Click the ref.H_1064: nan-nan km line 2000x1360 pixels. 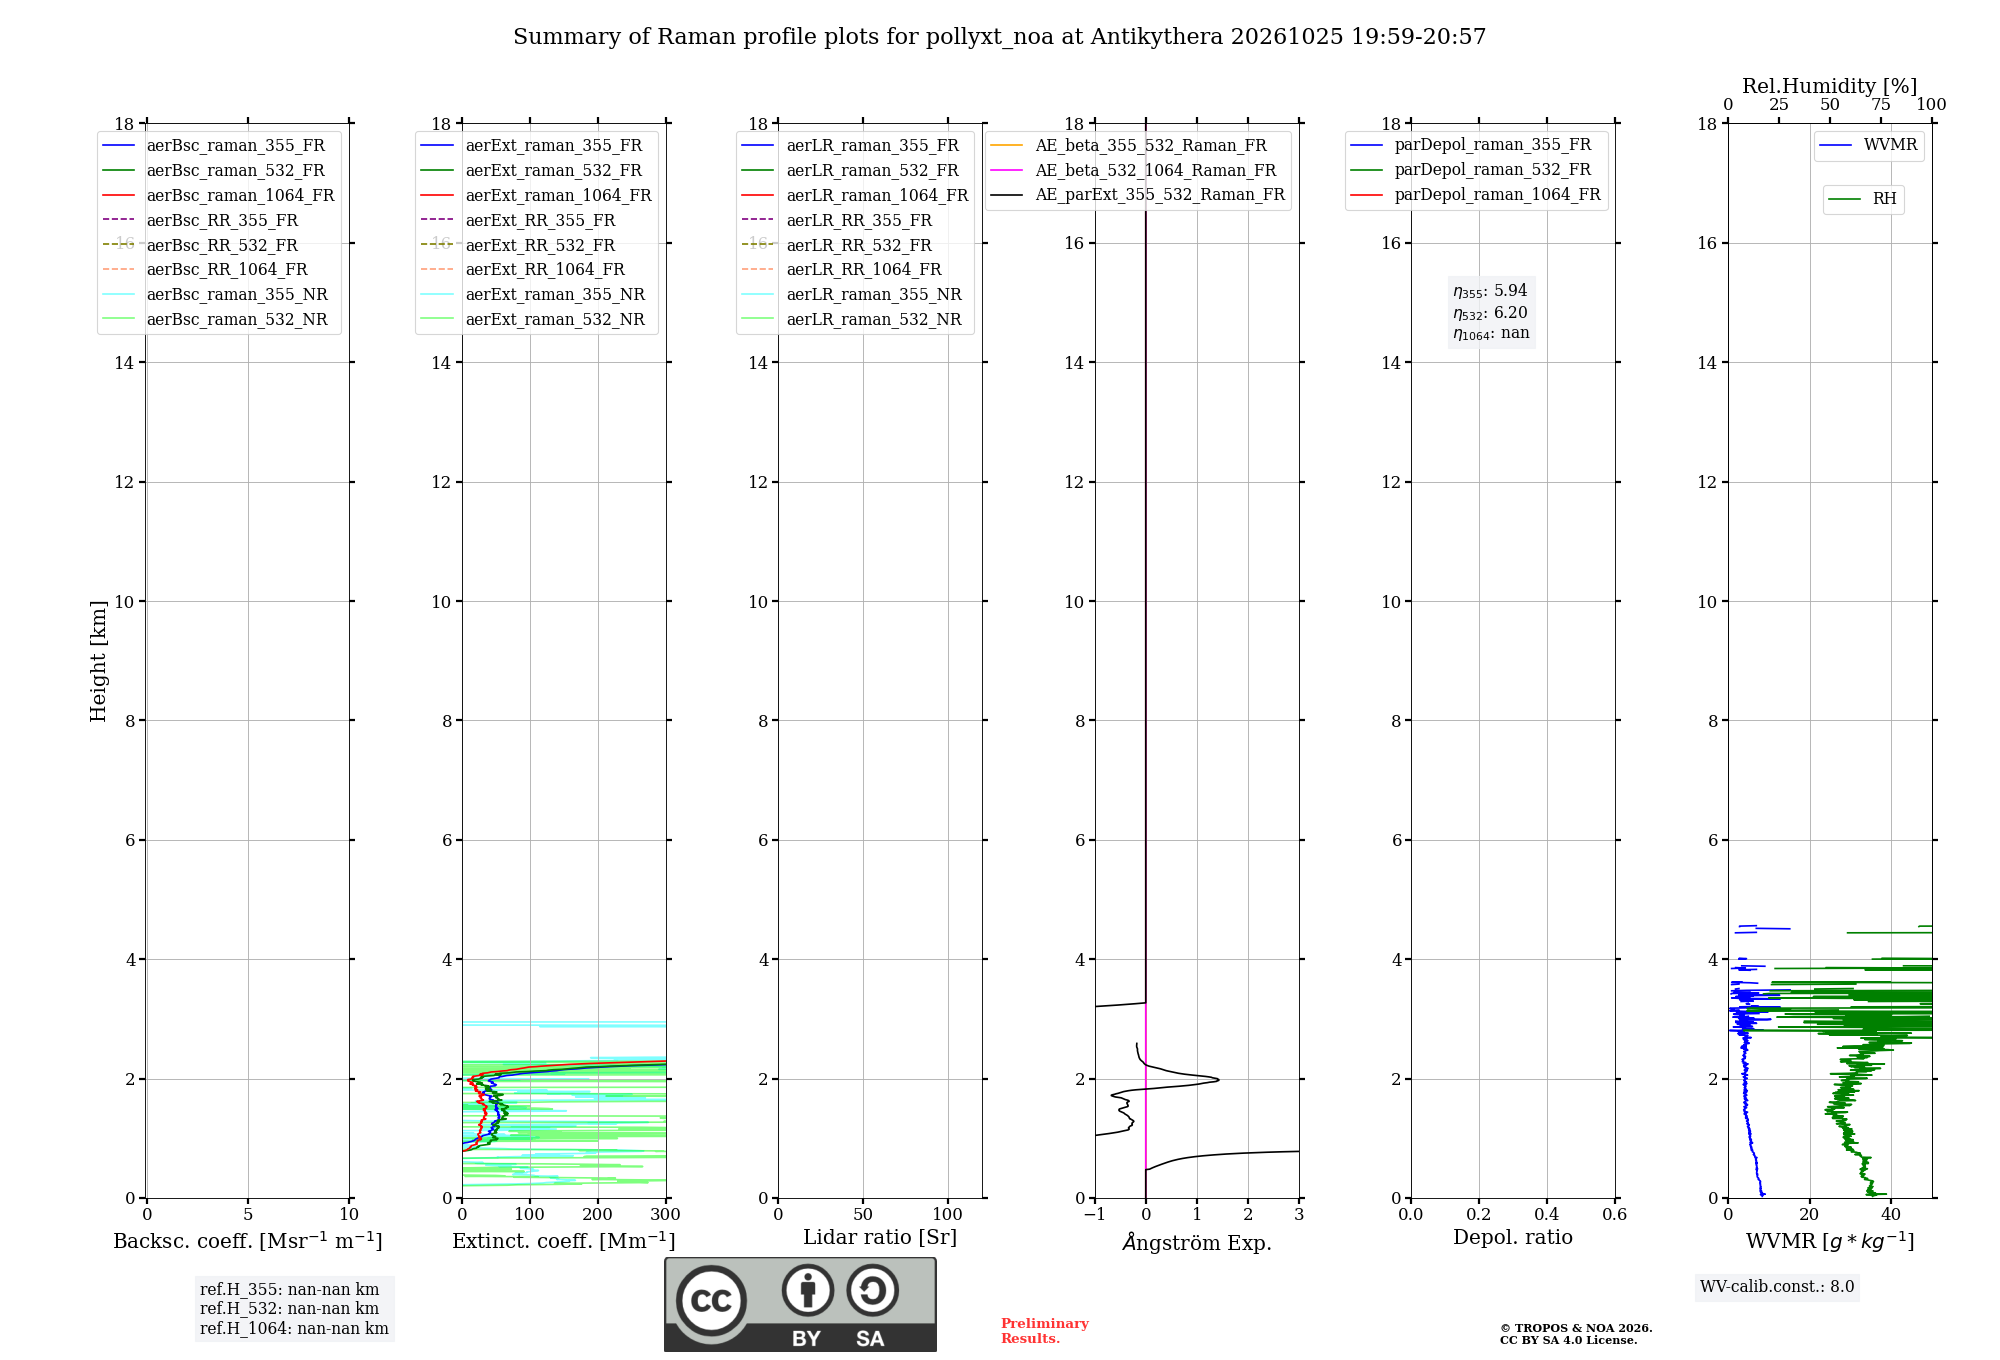(x=294, y=1329)
